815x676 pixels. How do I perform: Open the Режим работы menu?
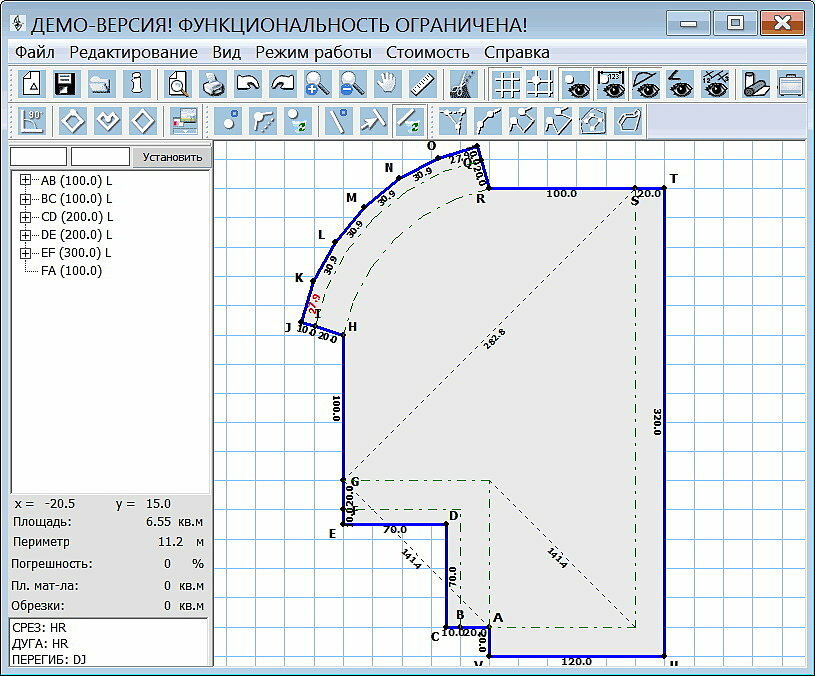click(313, 52)
